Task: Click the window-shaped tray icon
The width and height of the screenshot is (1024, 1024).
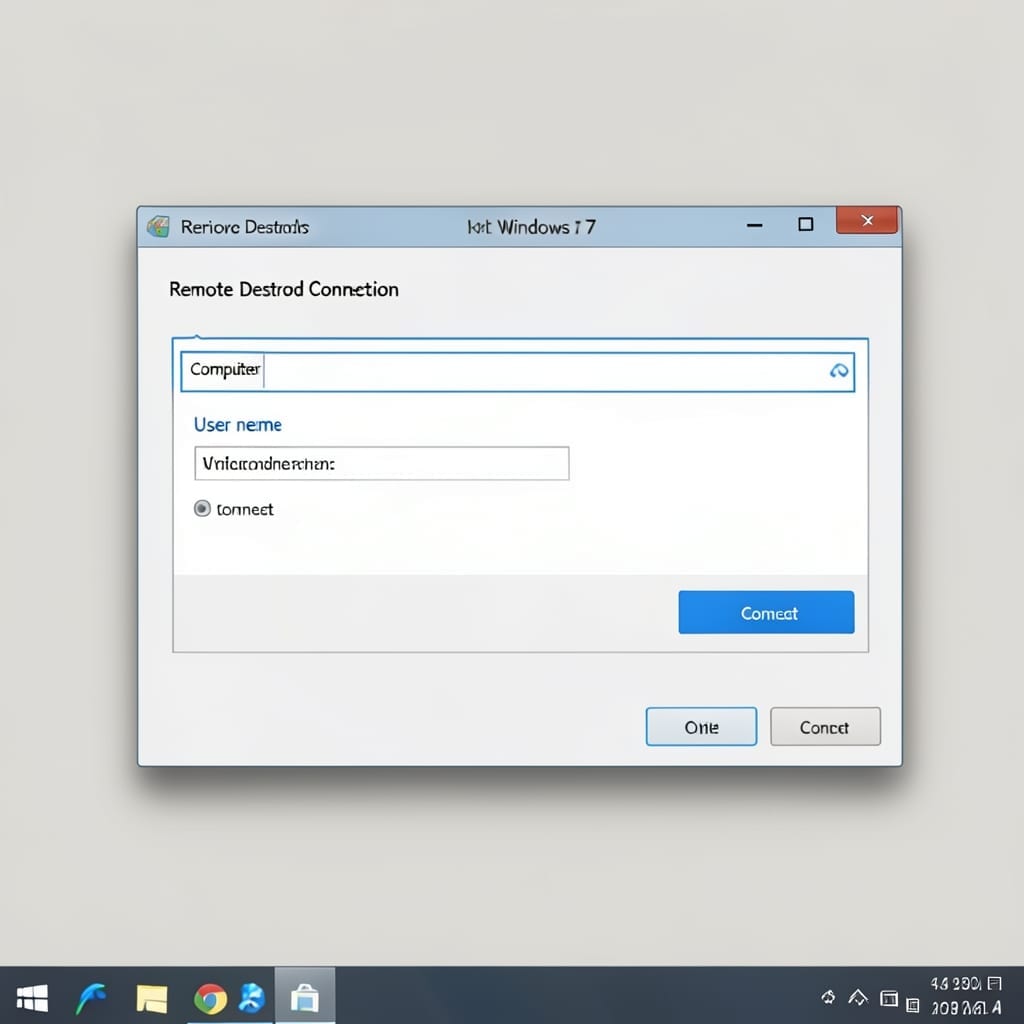Action: [x=889, y=998]
